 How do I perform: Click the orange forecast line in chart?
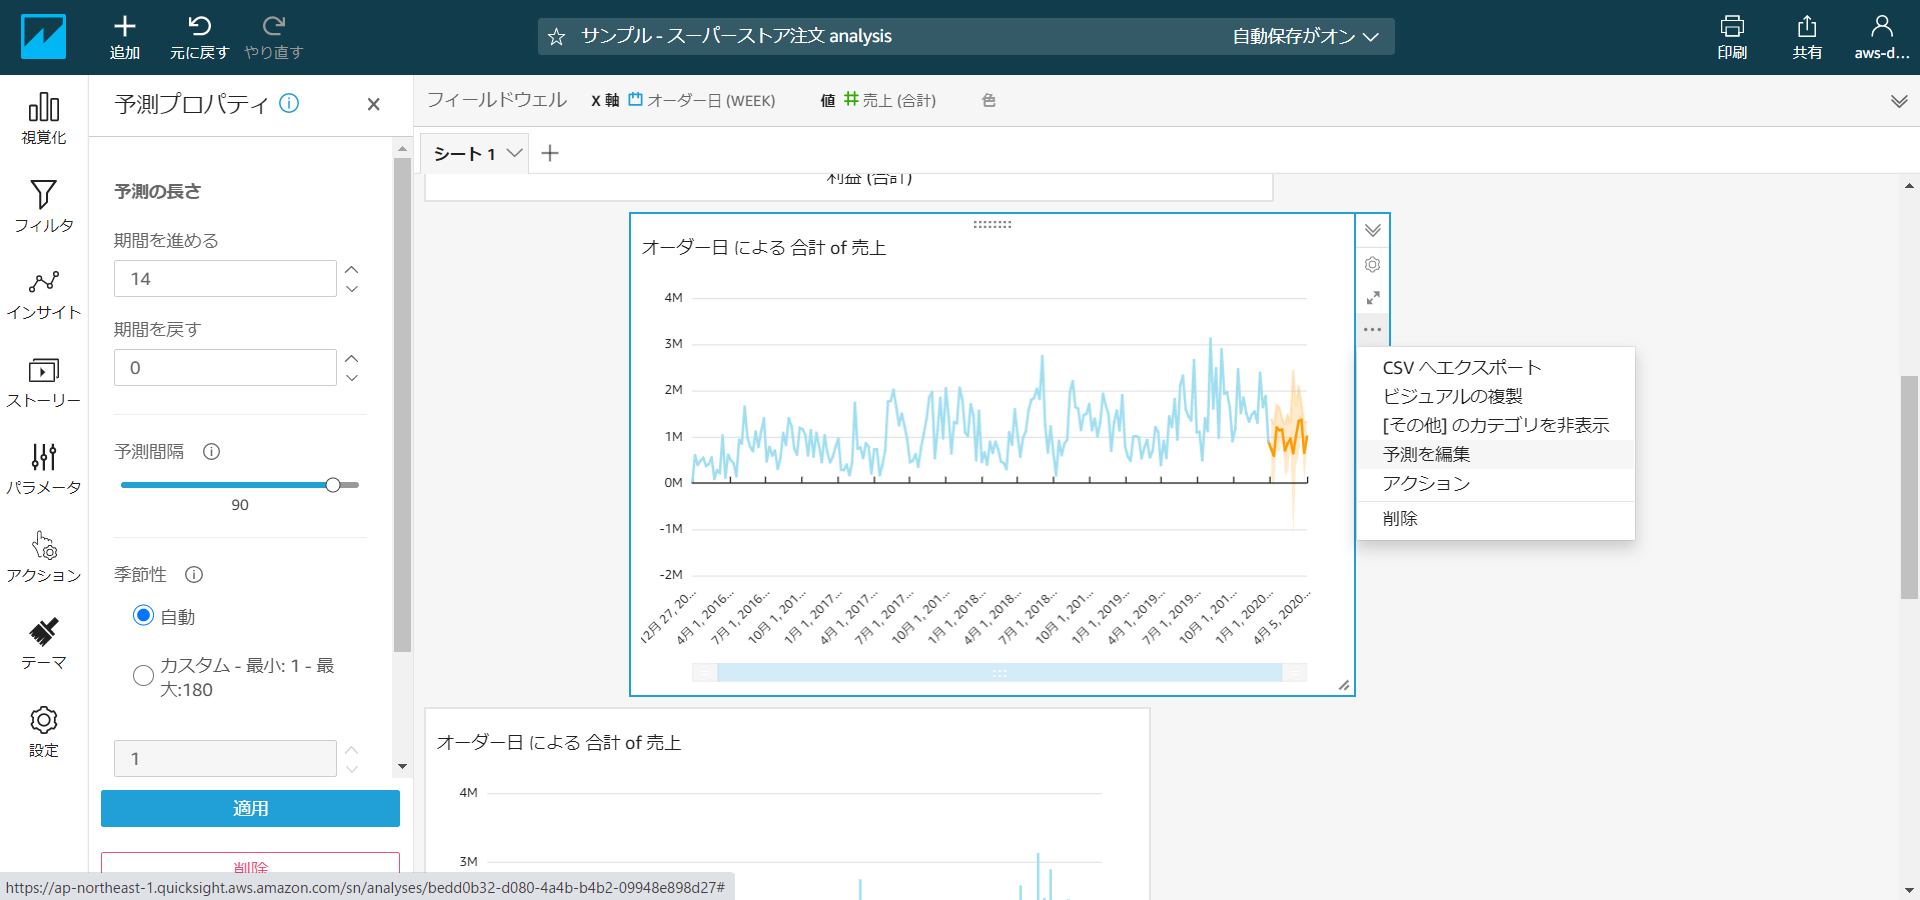point(1288,438)
